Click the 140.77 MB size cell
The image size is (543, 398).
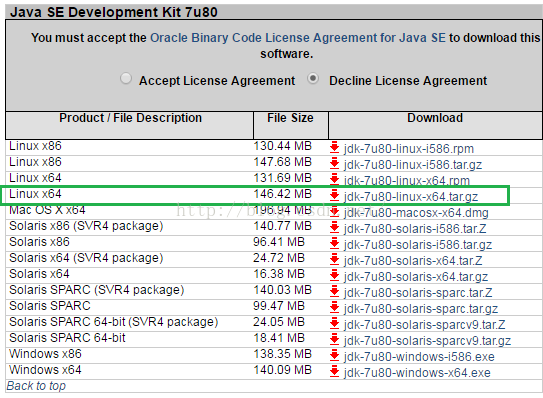(283, 226)
